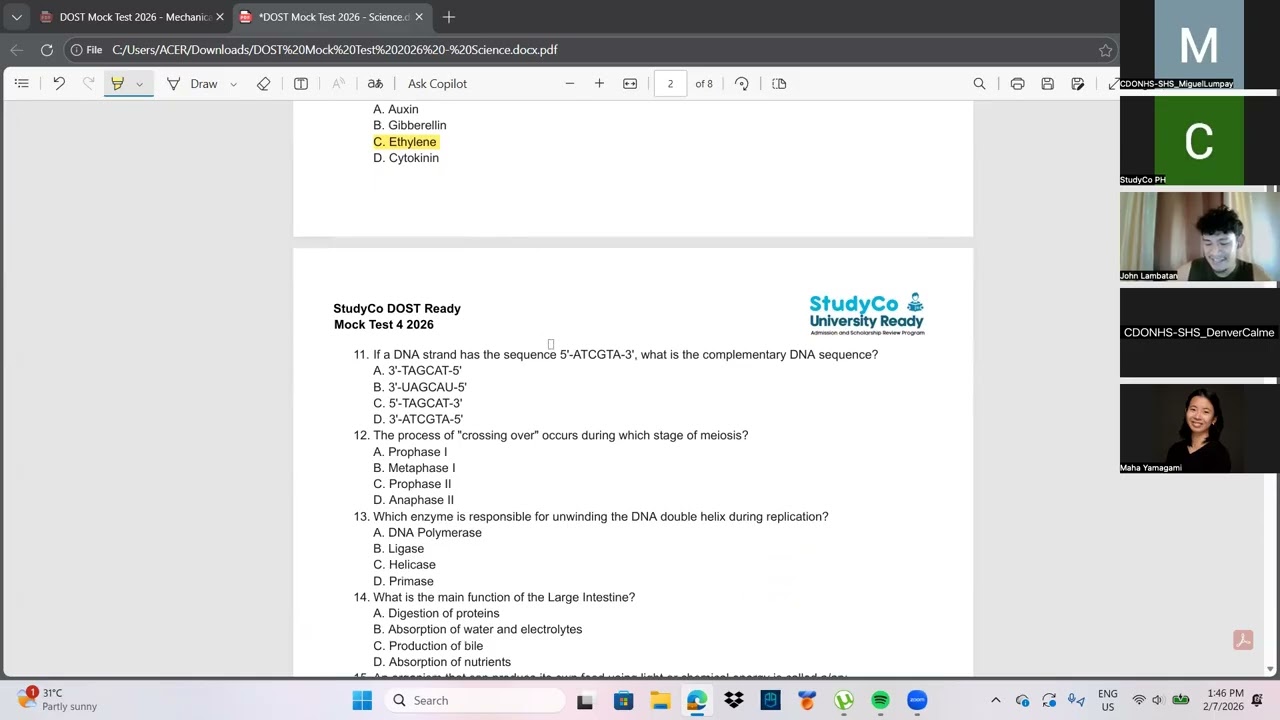Close the Mechanical mock test tab
The width and height of the screenshot is (1280, 720).
pyautogui.click(x=220, y=17)
